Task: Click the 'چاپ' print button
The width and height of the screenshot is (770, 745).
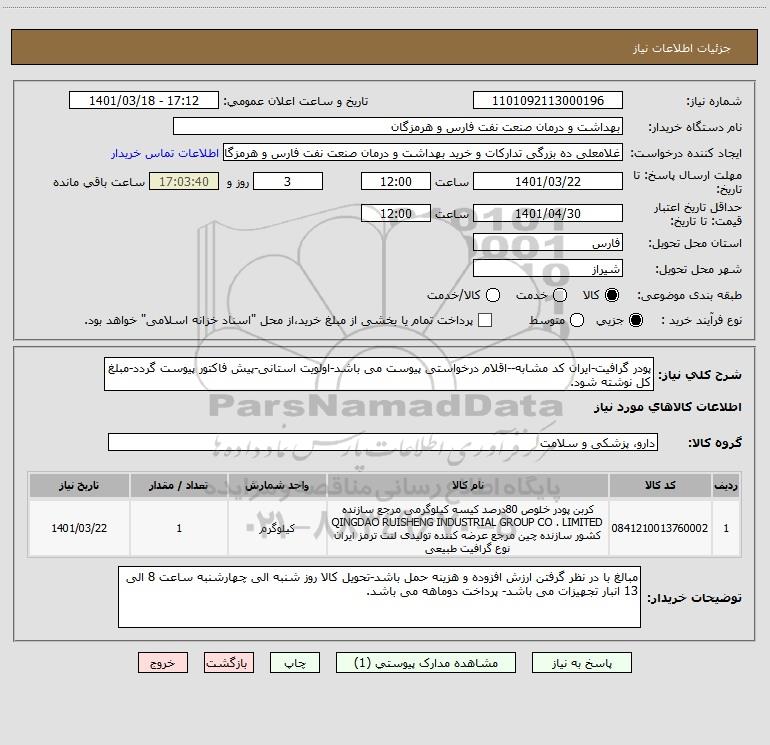Action: click(x=295, y=663)
